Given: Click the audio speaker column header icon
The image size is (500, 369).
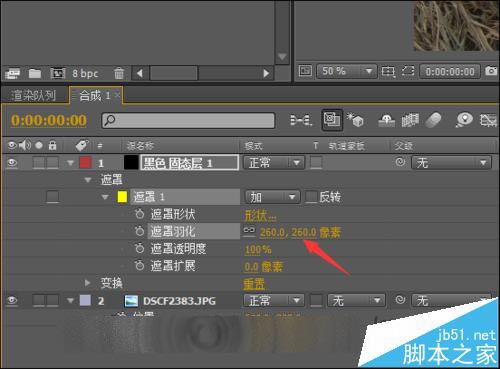Looking at the screenshot, I should coord(25,145).
